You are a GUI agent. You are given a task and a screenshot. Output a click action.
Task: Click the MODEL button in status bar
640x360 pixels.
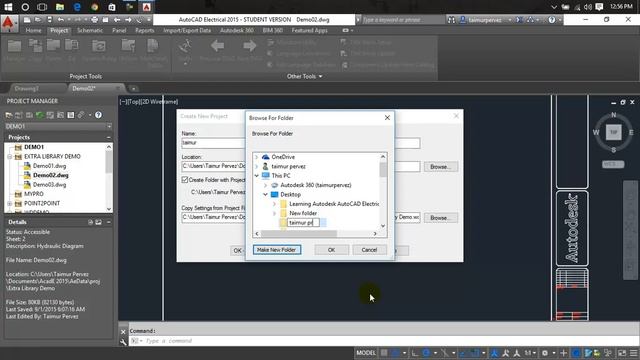click(x=366, y=353)
